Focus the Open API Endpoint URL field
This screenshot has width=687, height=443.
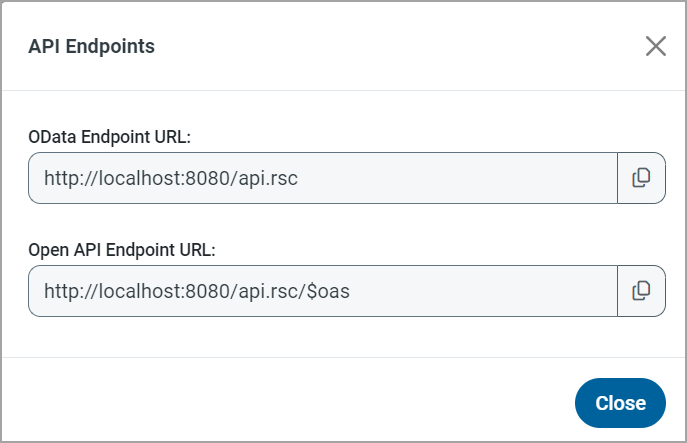322,291
